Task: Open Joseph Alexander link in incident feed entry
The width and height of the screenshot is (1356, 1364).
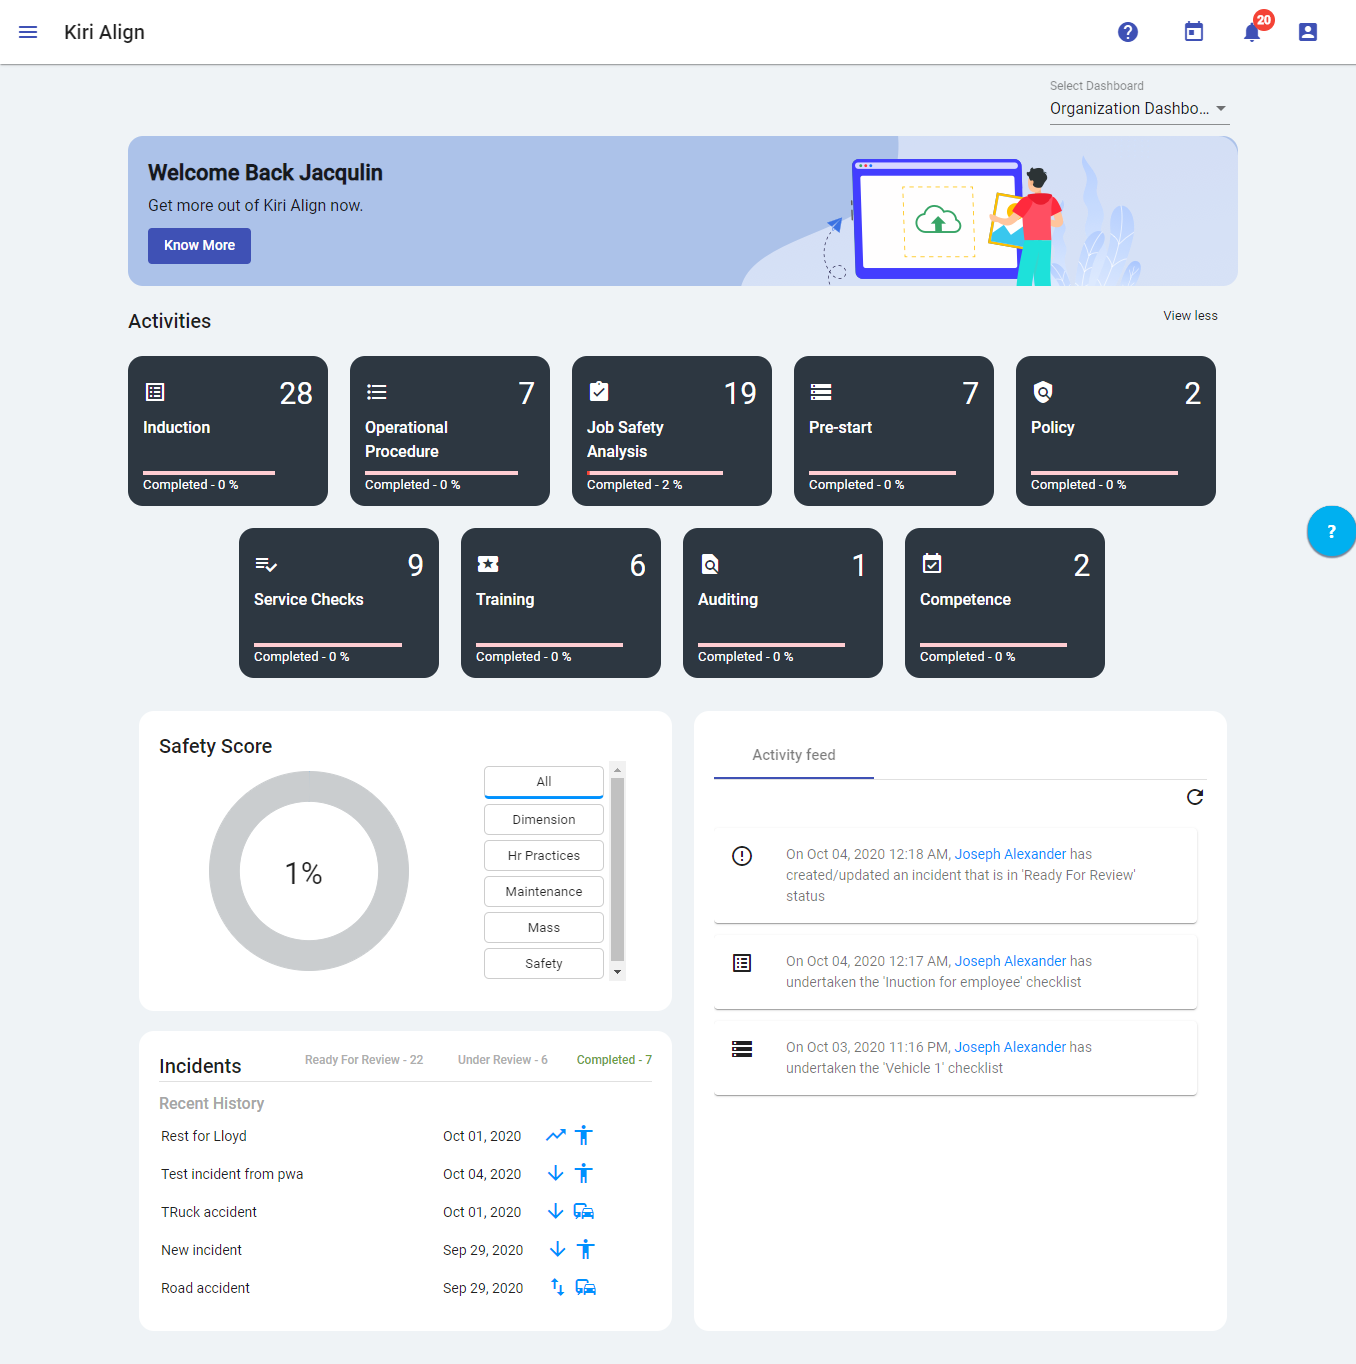Action: [x=1010, y=854]
